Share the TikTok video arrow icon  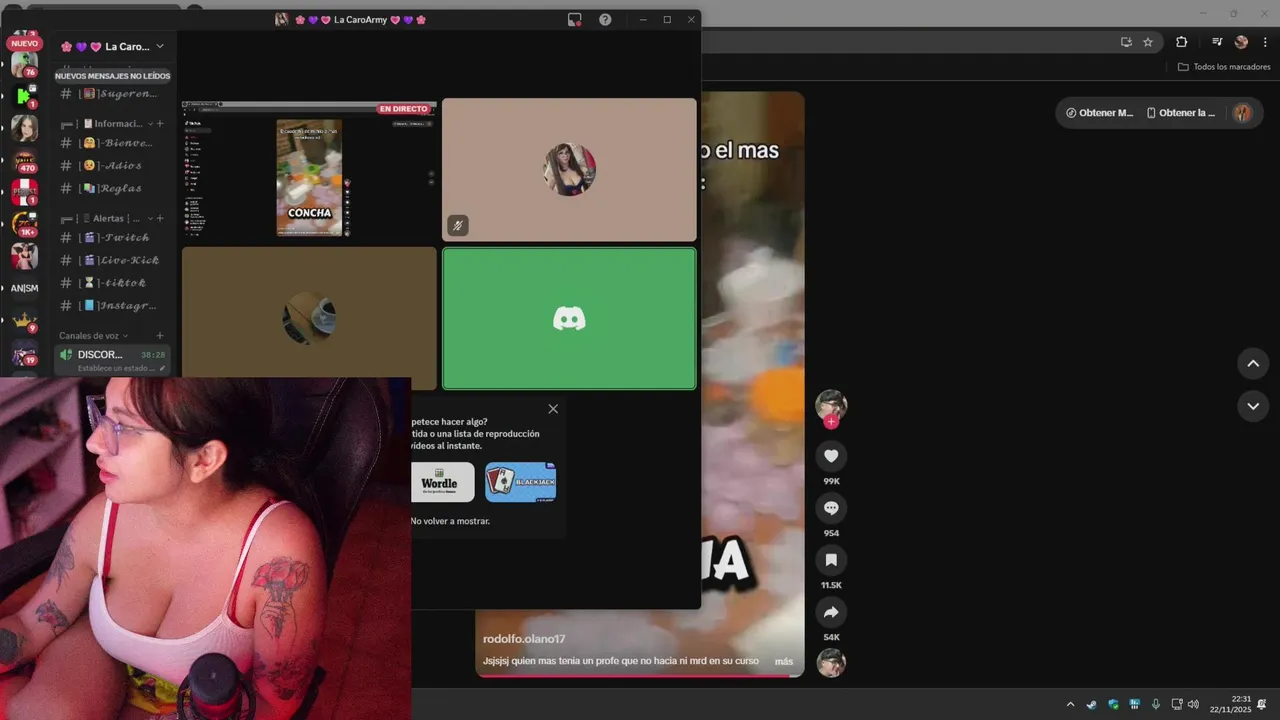point(831,612)
